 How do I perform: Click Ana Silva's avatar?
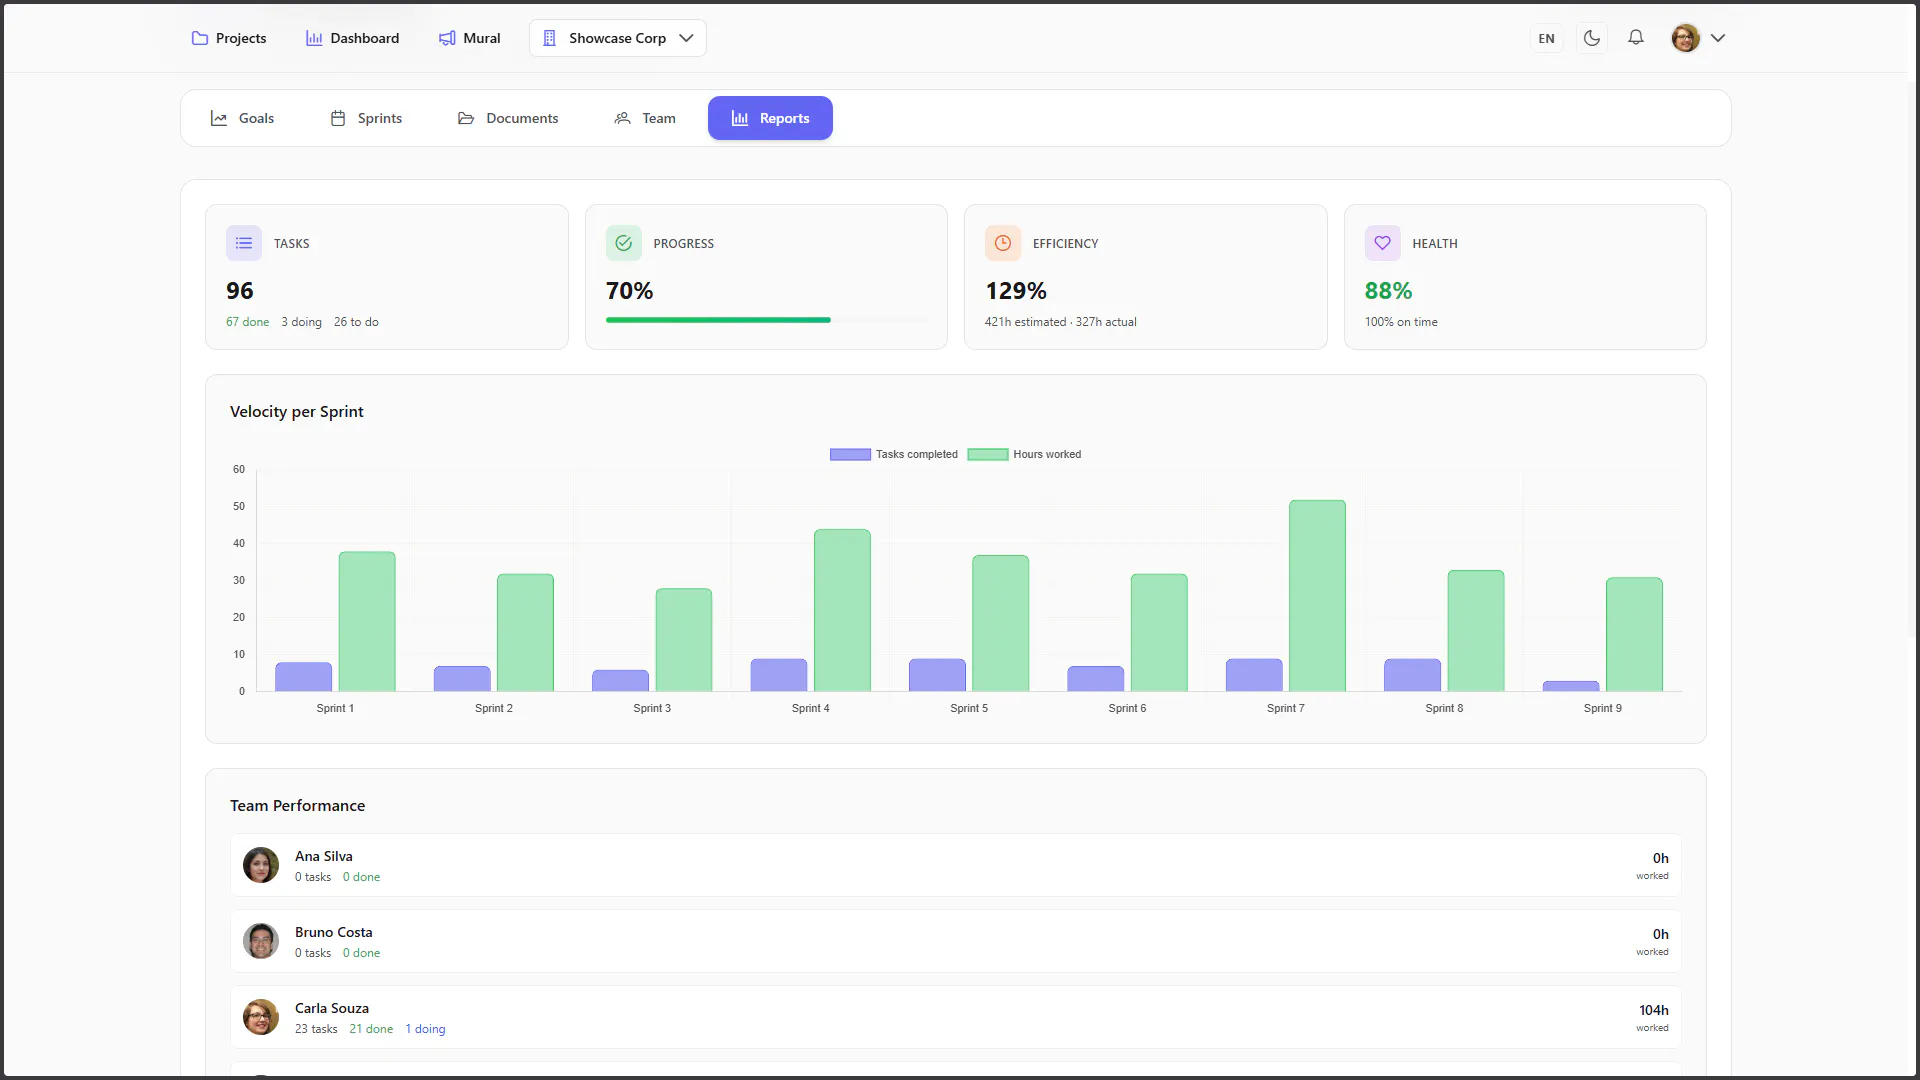pos(261,865)
